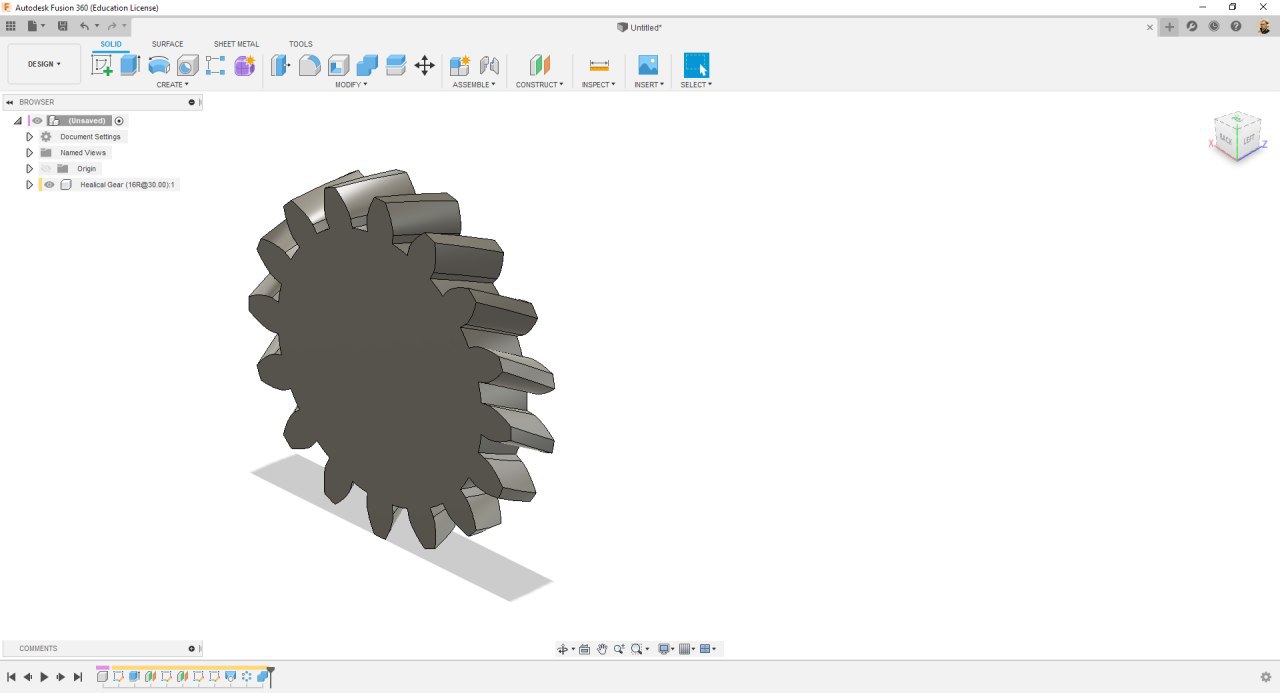The width and height of the screenshot is (1280, 693).
Task: Open the Job Status clock icon
Action: [1214, 26]
